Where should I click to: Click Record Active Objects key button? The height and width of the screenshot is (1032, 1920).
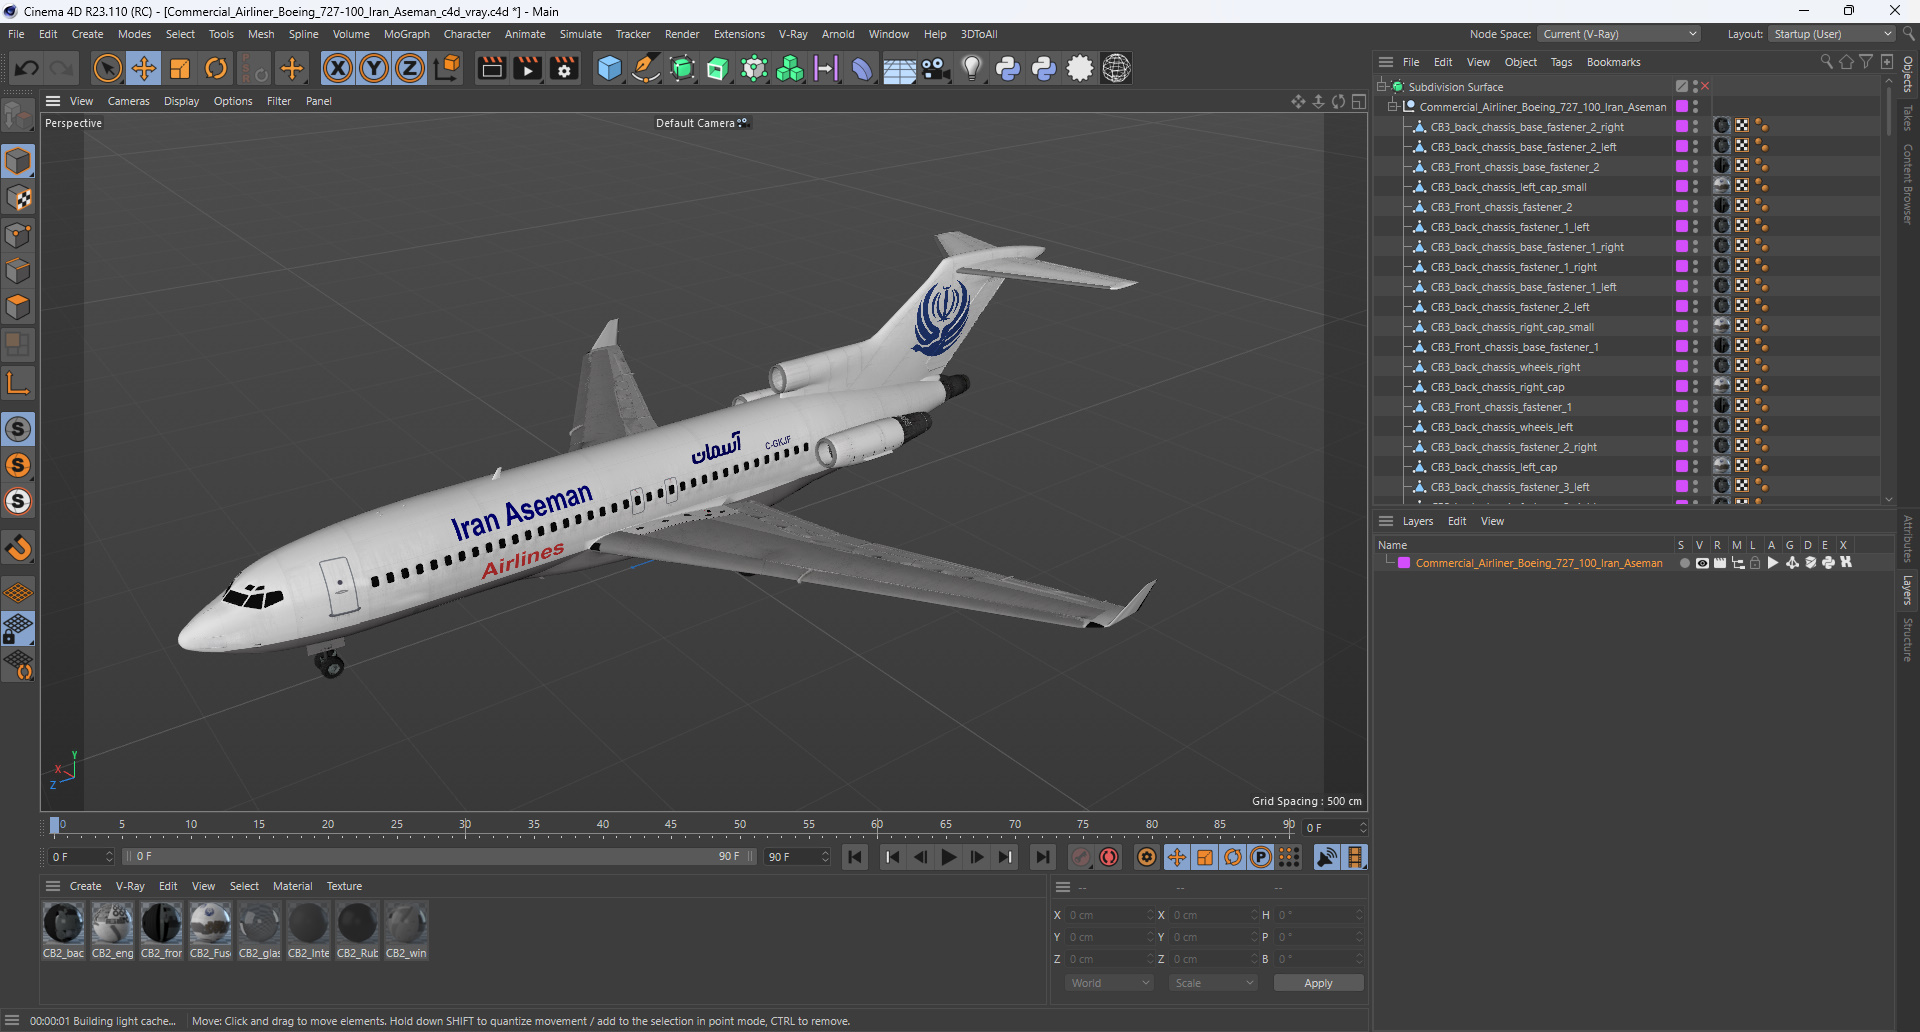pyautogui.click(x=1081, y=857)
